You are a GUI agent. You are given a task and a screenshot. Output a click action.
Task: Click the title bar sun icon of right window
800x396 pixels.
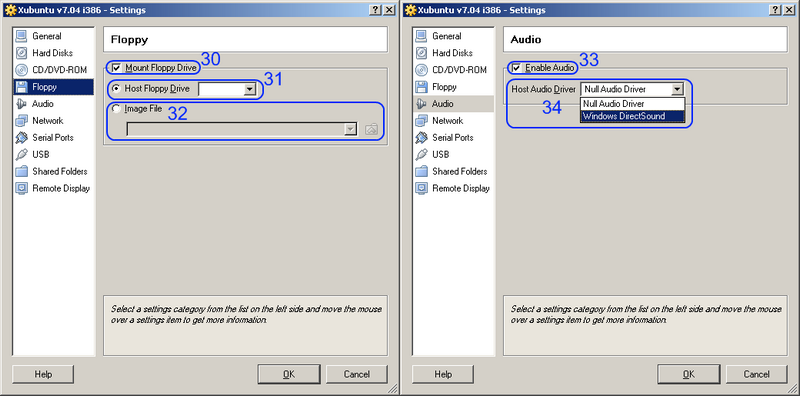(410, 10)
